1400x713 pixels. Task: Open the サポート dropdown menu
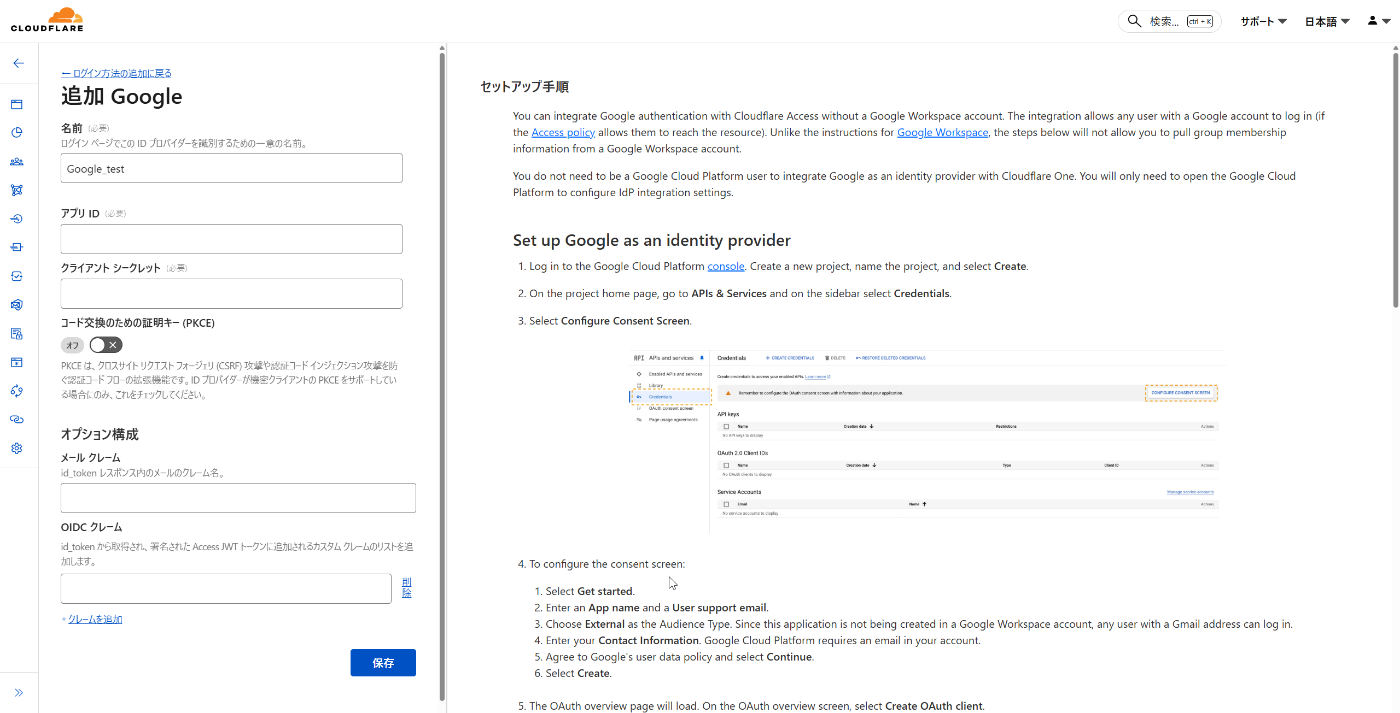pos(1263,21)
